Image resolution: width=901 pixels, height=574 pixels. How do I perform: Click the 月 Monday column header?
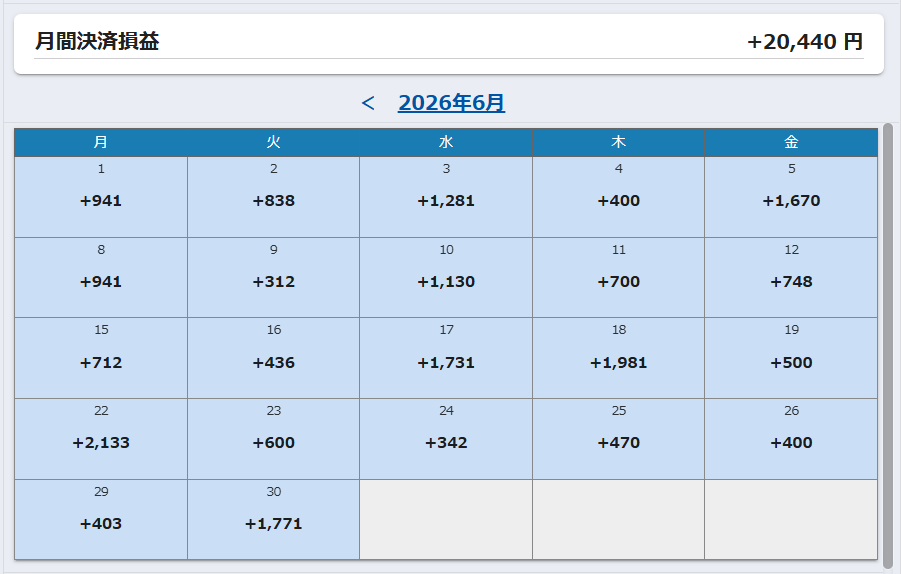101,142
